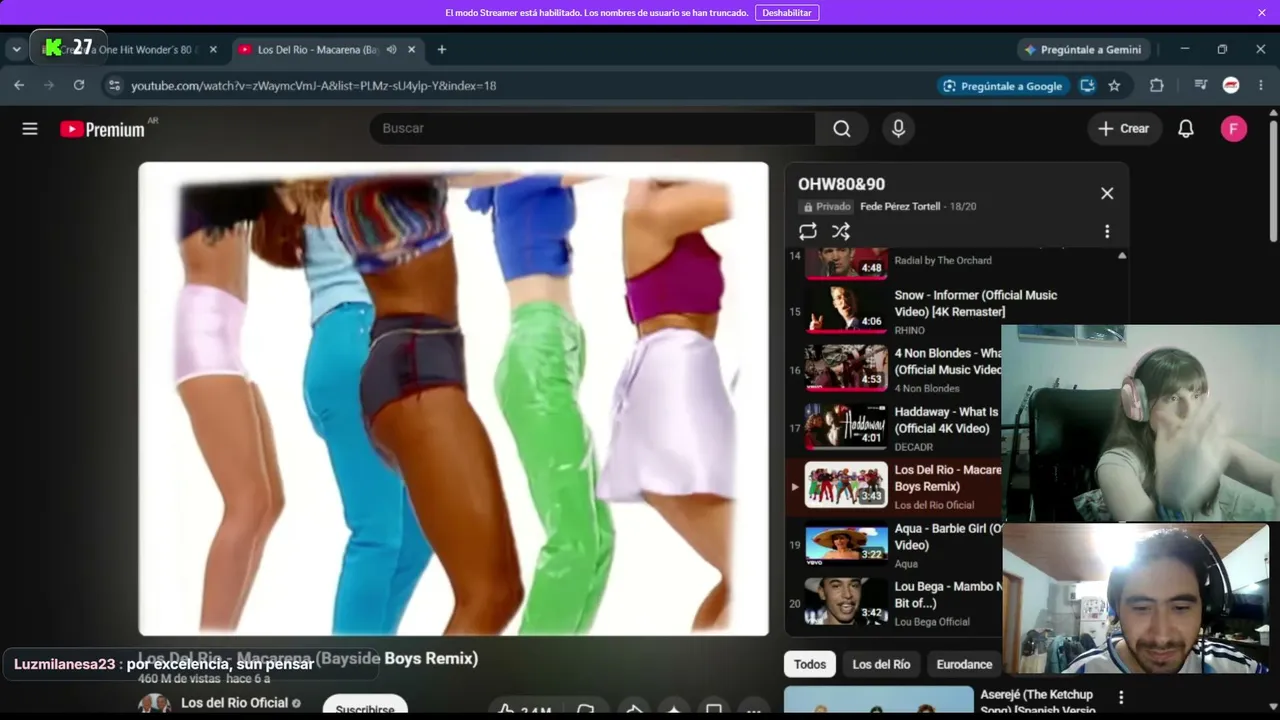Open the Chrome profile avatar
Screen dimensions: 1280x720
pyautogui.click(x=1231, y=85)
